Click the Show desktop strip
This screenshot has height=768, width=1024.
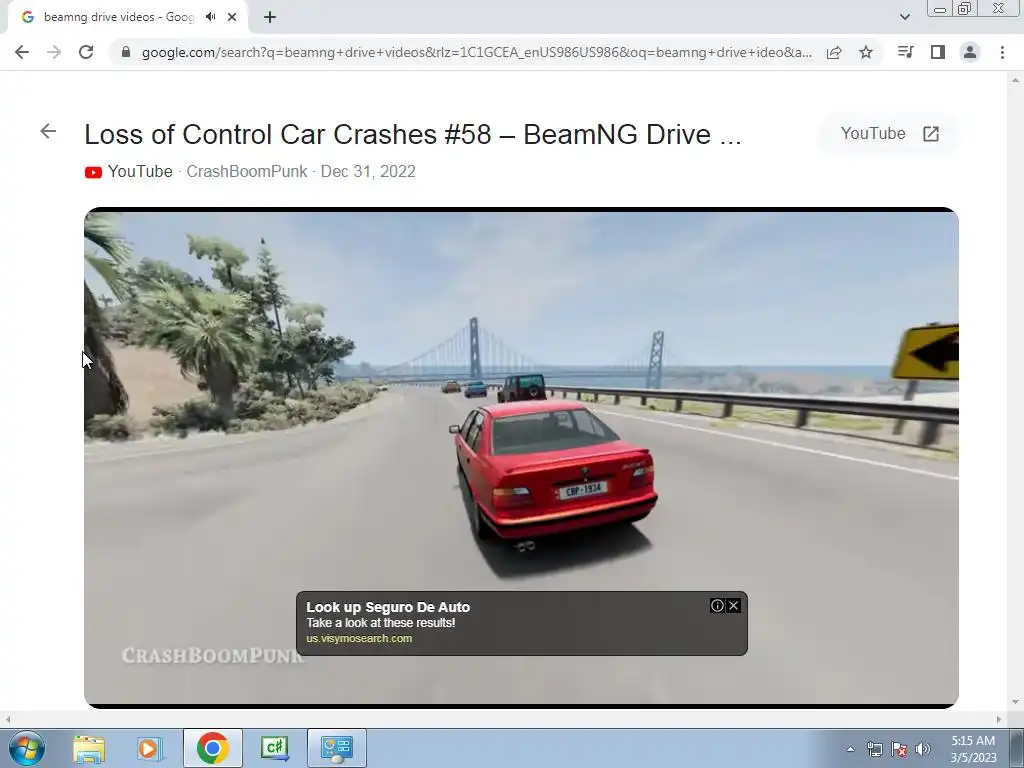(1016, 748)
